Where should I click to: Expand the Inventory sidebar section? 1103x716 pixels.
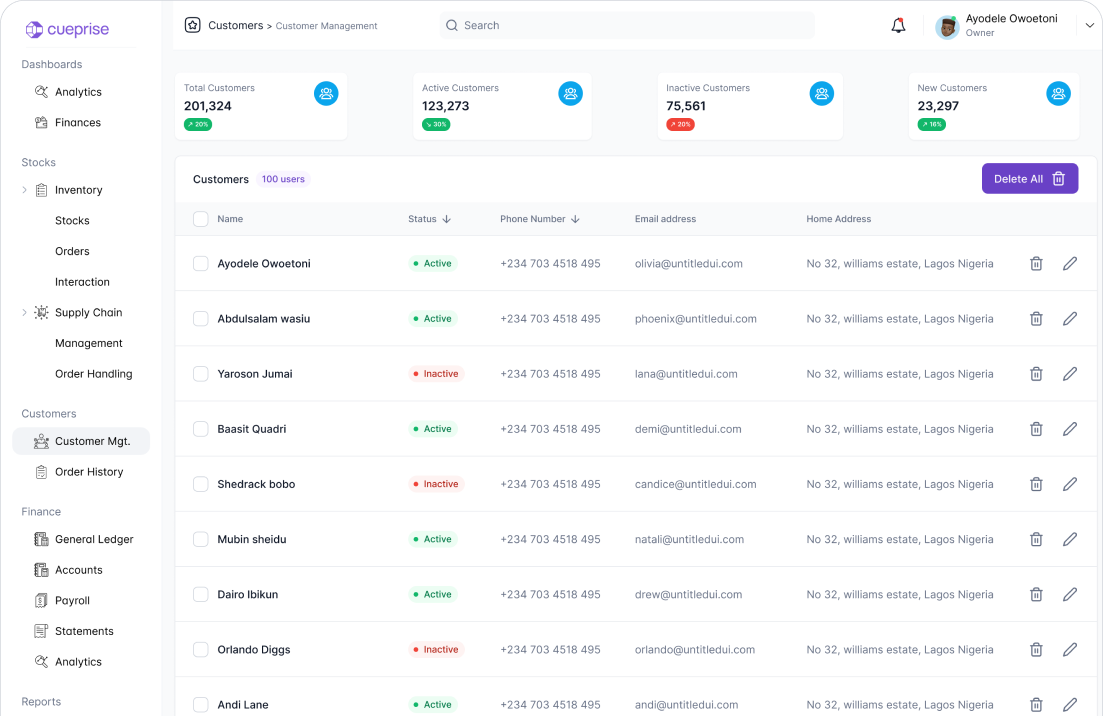click(x=25, y=190)
